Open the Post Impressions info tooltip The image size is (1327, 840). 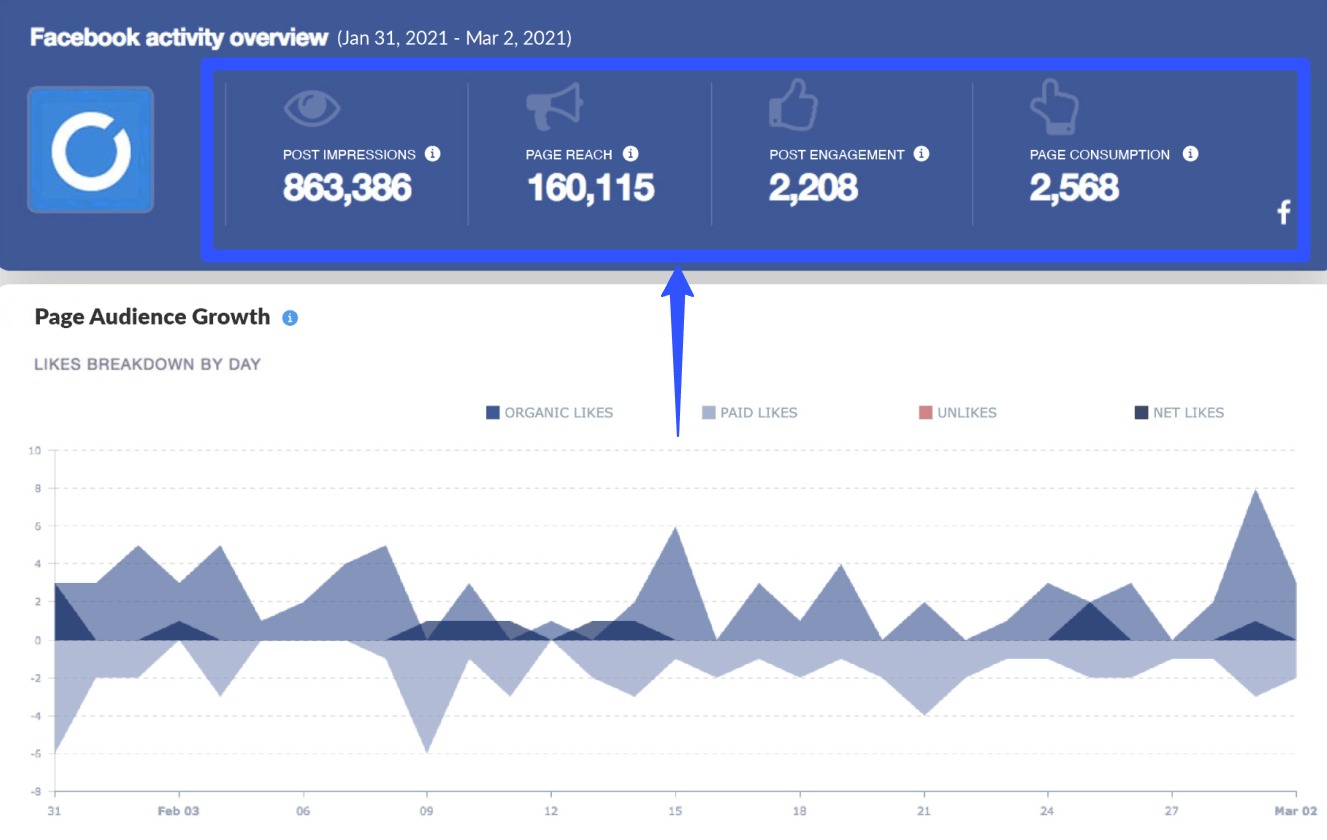(431, 154)
